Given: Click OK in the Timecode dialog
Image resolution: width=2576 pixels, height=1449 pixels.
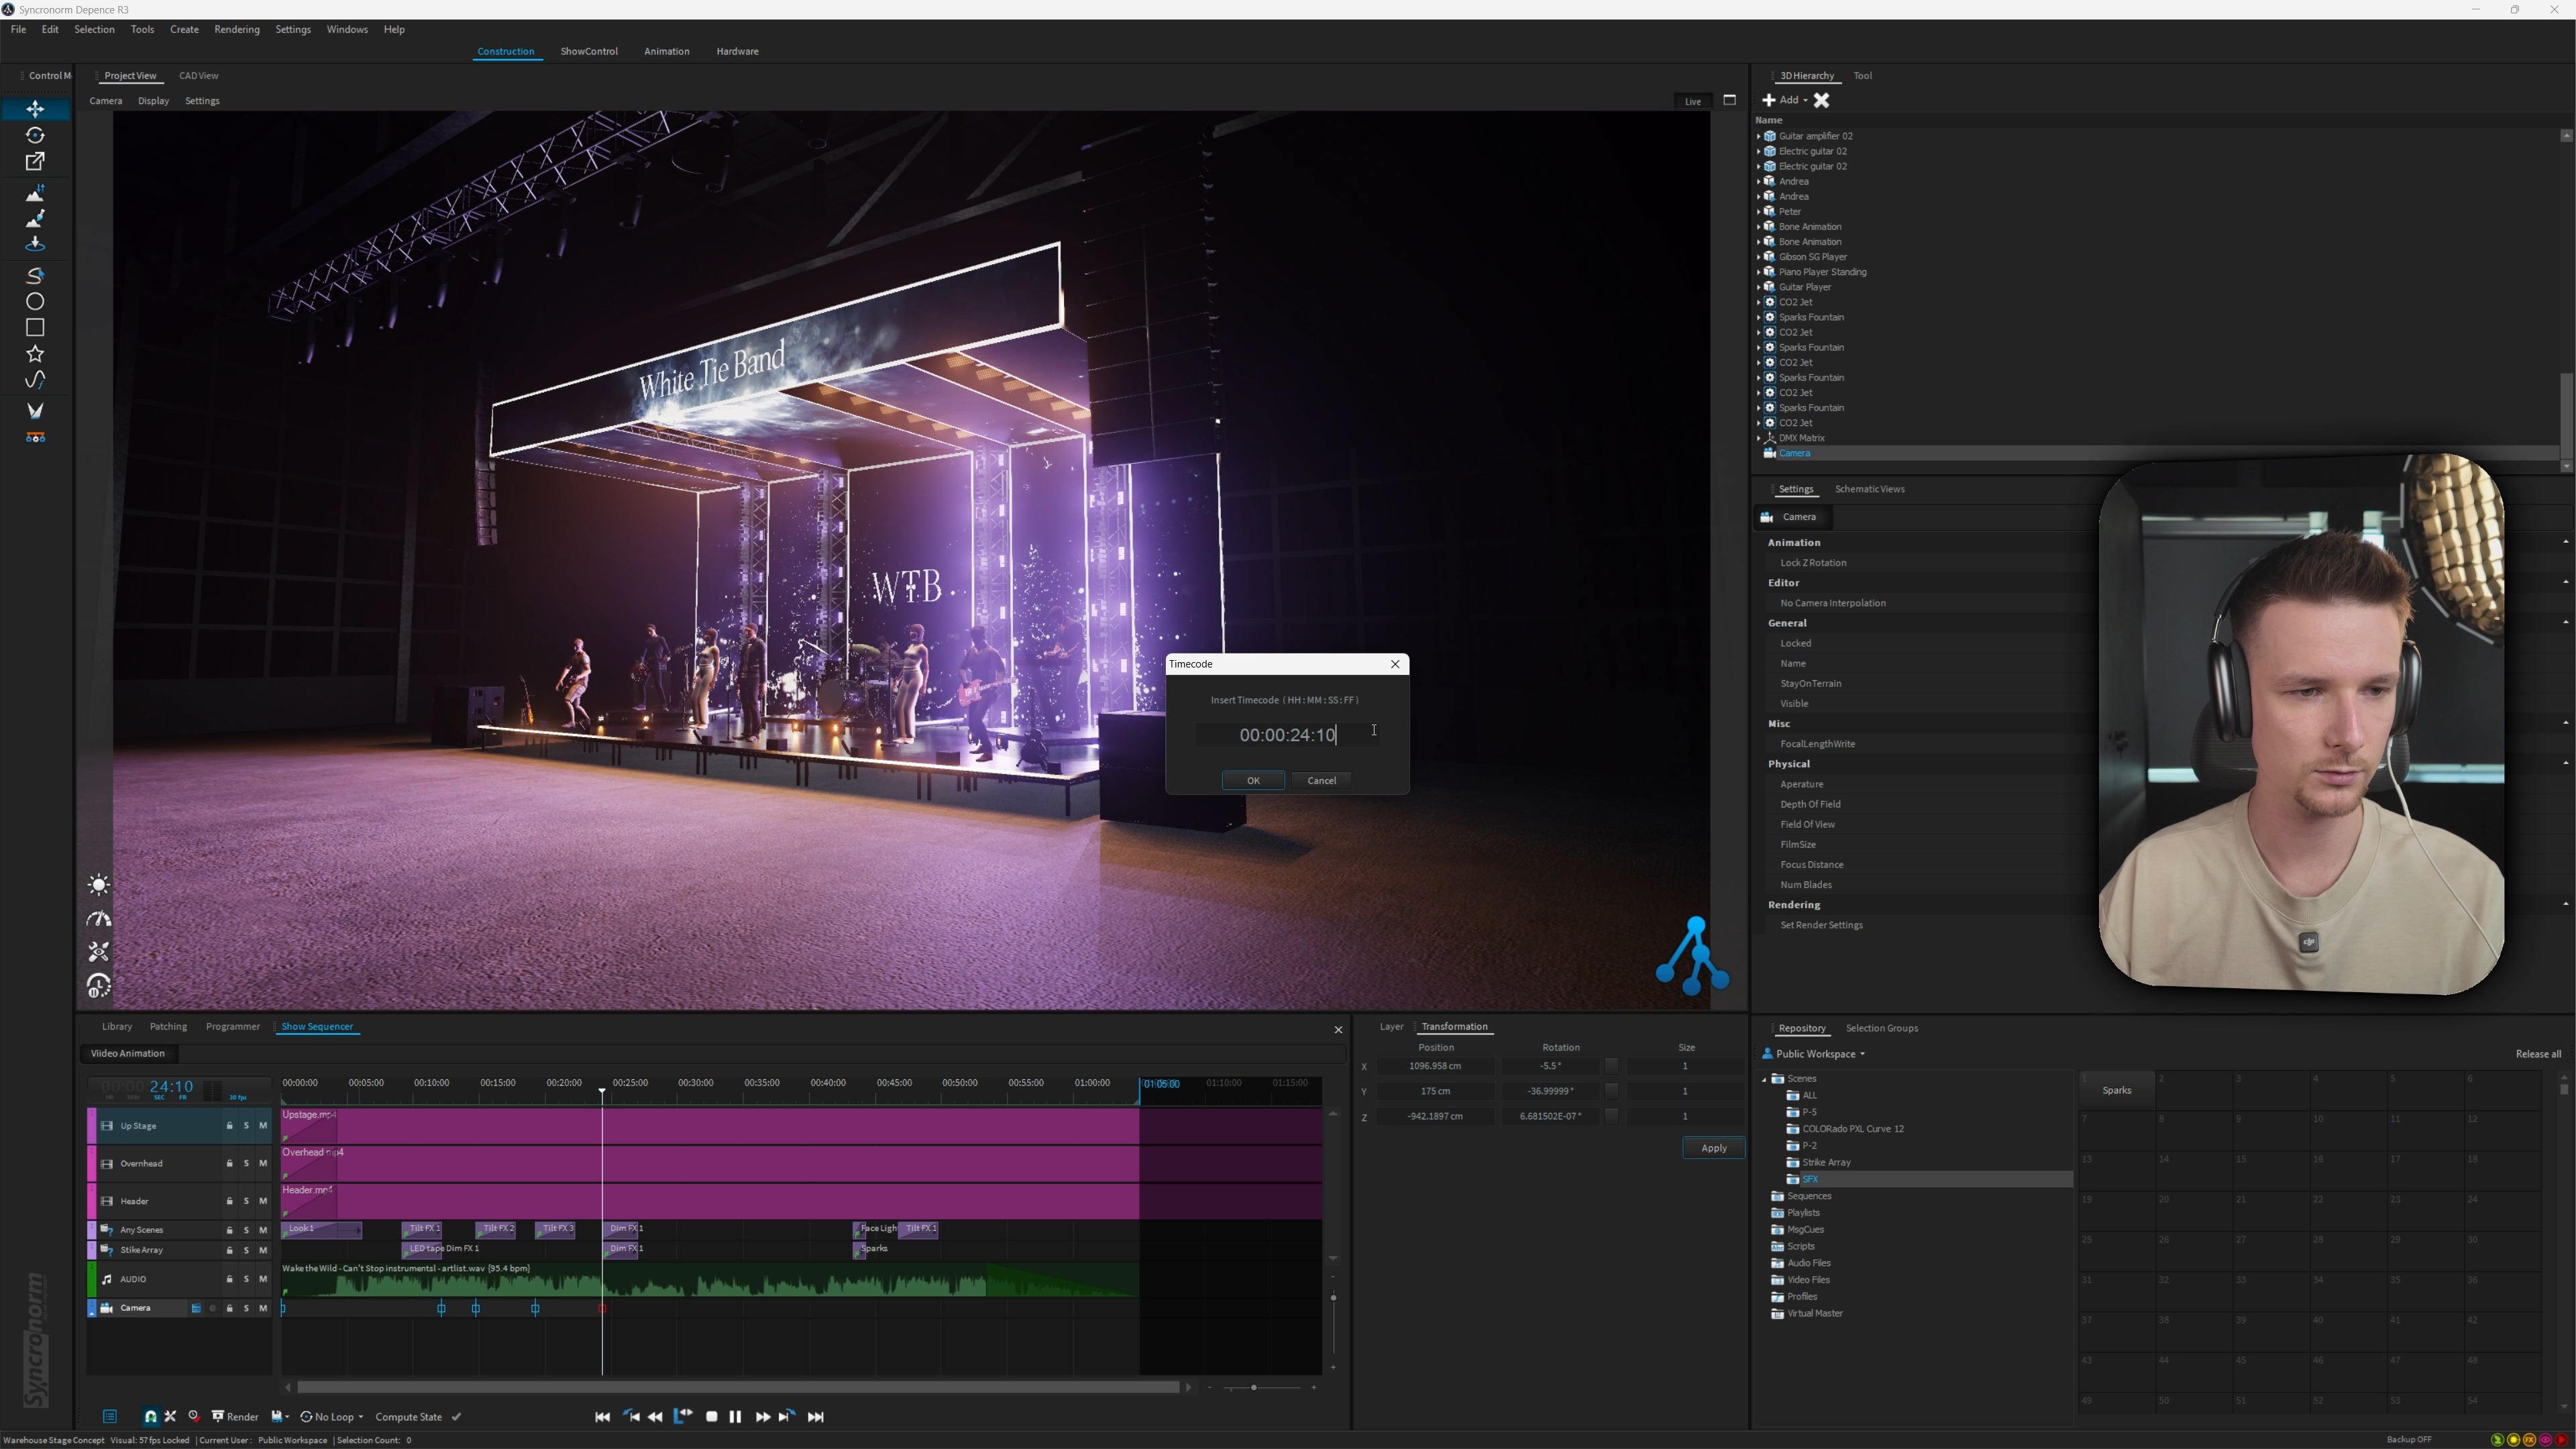Looking at the screenshot, I should 1252,780.
